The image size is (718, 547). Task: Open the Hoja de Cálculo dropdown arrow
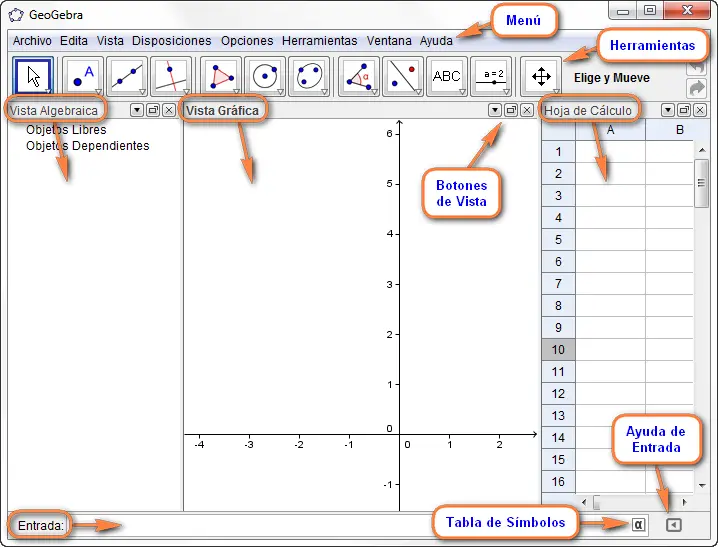[668, 110]
